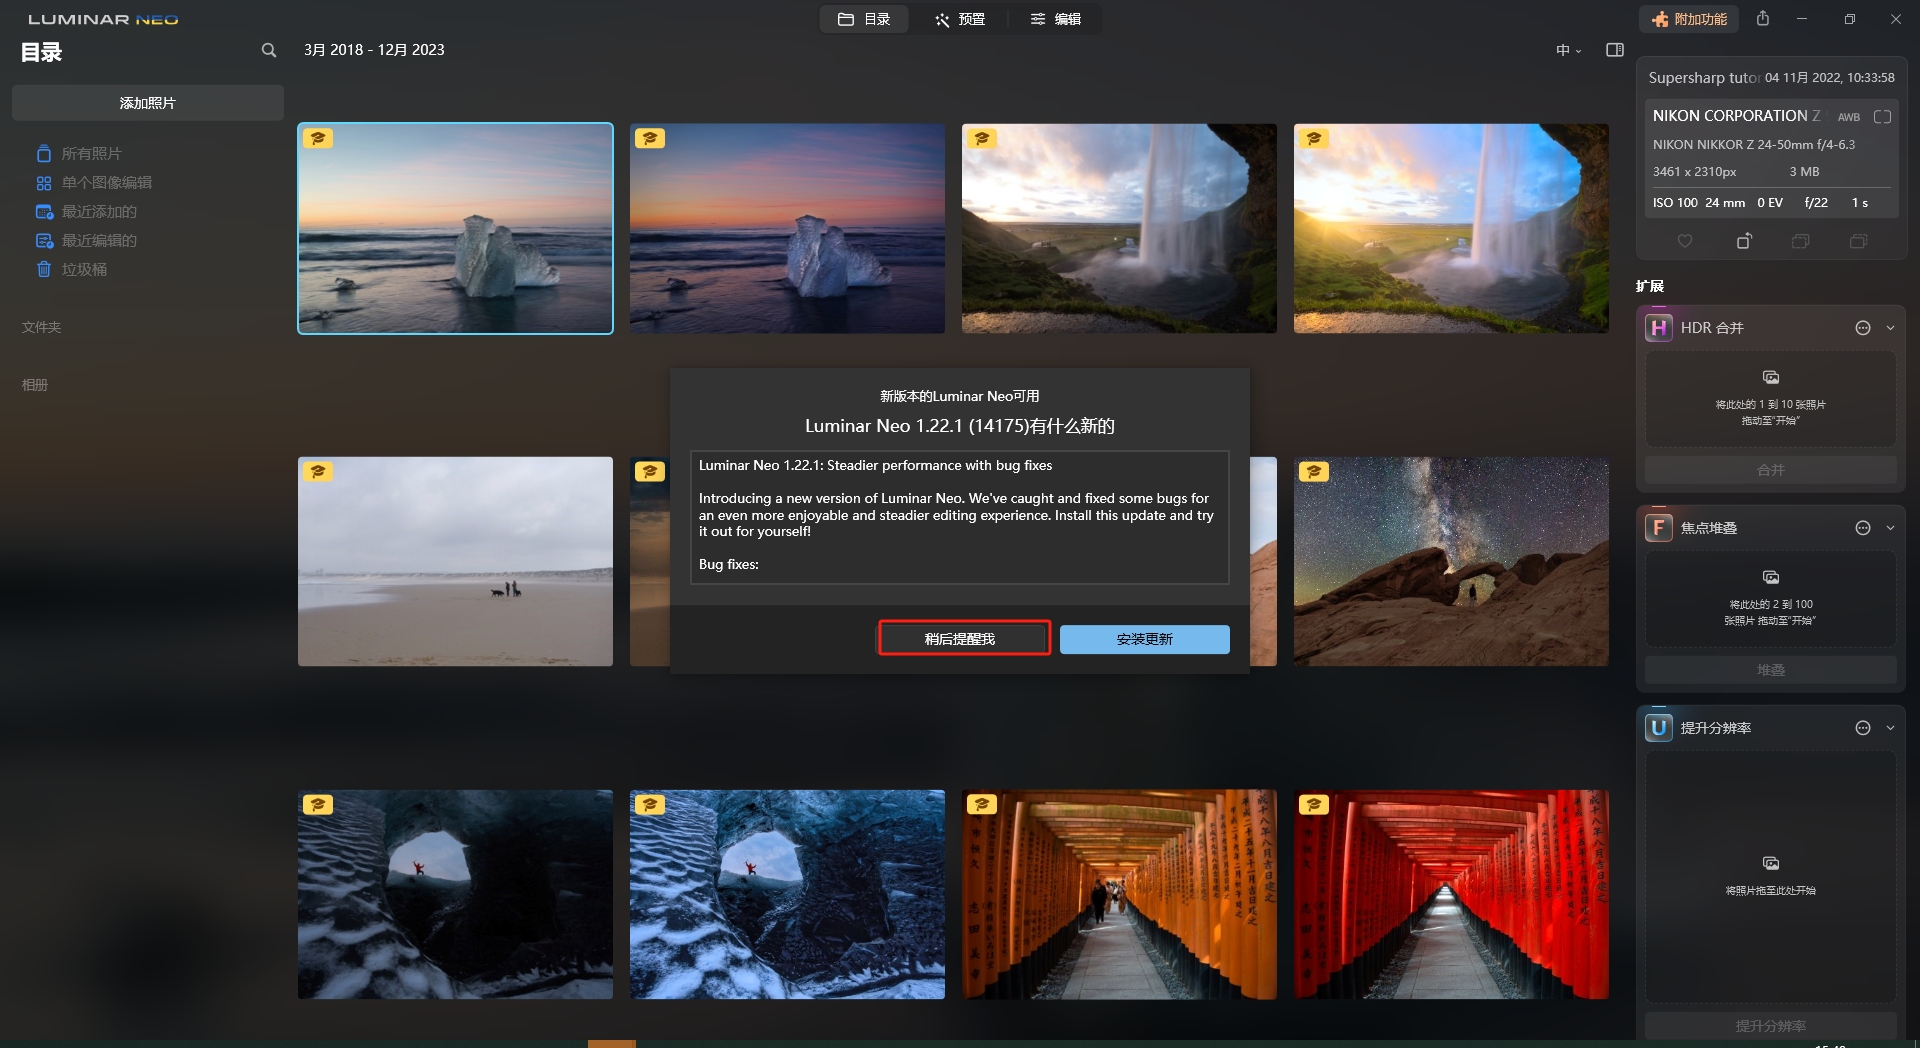Click tutorial badge on red torii photo
This screenshot has width=1920, height=1048.
pos(1314,804)
